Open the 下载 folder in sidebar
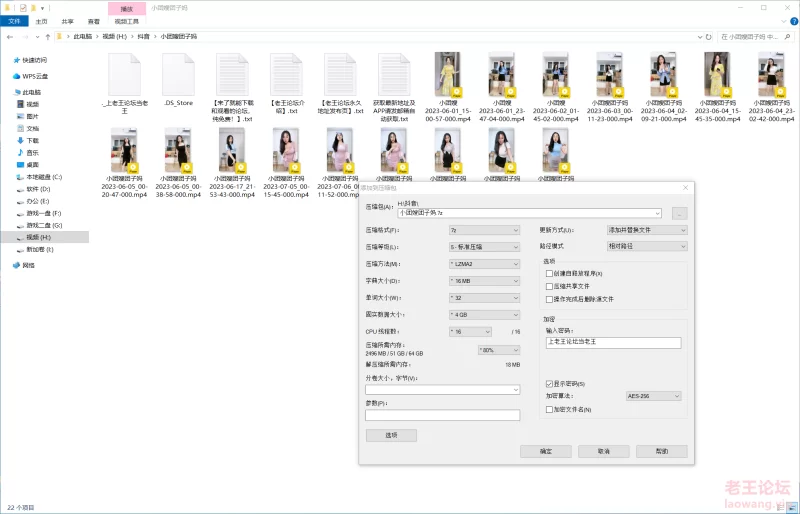 pyautogui.click(x=32, y=140)
